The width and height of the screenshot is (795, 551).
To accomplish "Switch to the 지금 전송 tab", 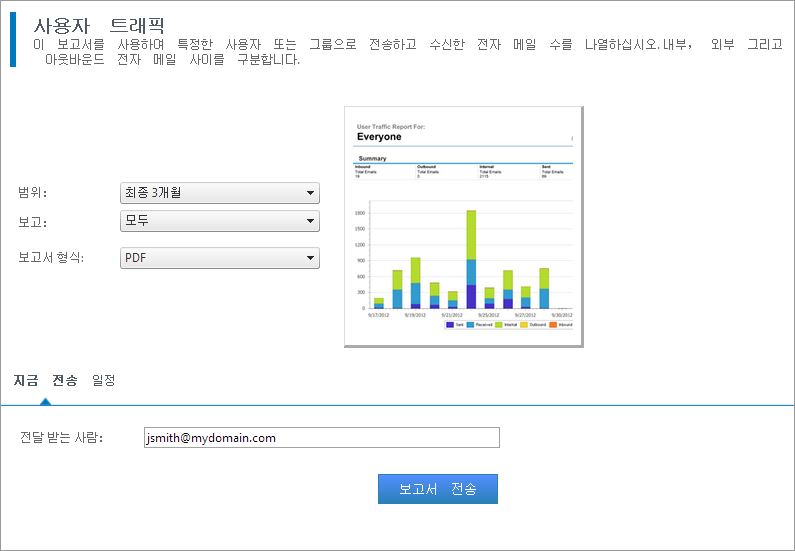I will [45, 380].
